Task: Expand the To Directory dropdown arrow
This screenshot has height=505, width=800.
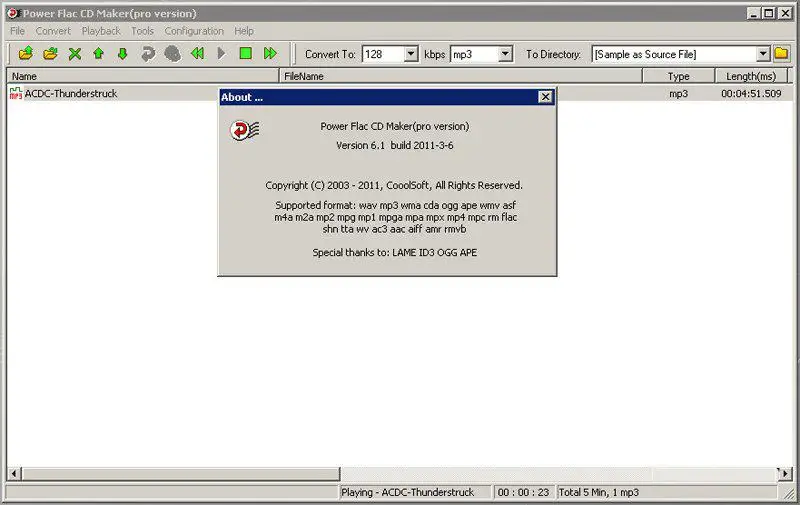Action: coord(763,54)
